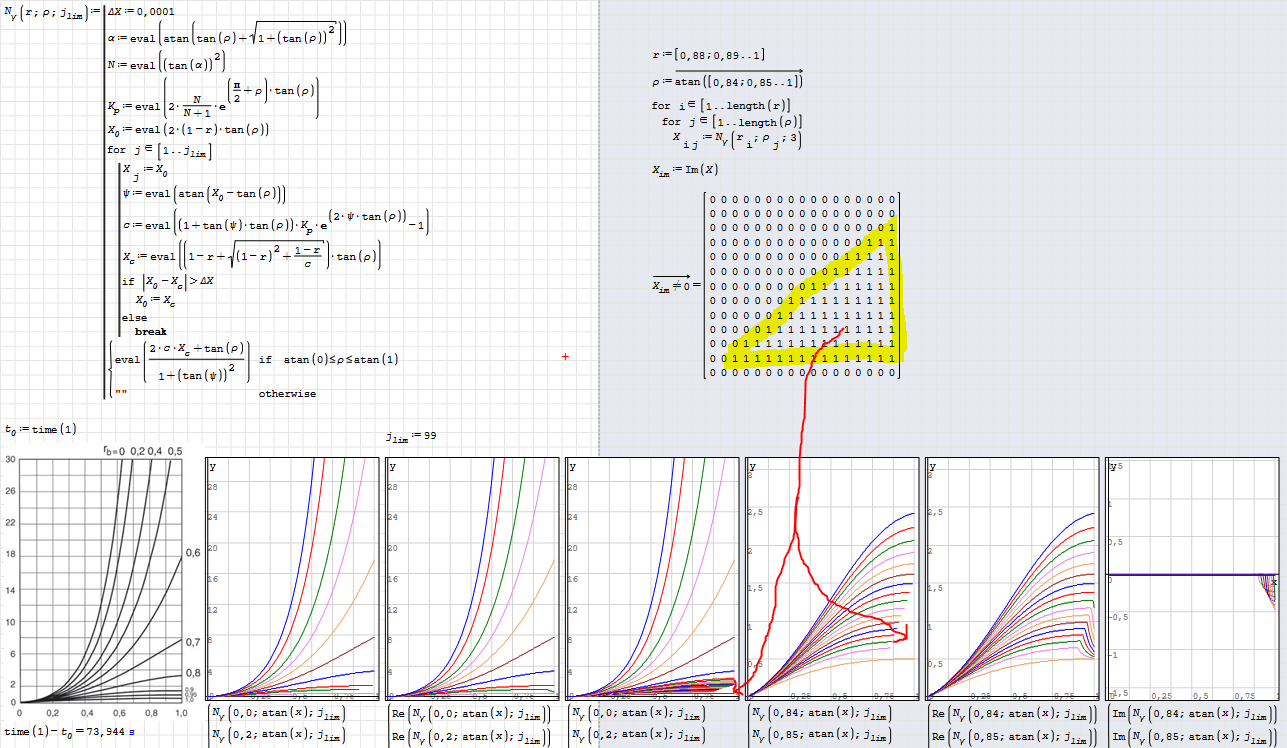Select the t_0 := time(1) region
This screenshot has width=1287, height=748.
pyautogui.click(x=40, y=429)
